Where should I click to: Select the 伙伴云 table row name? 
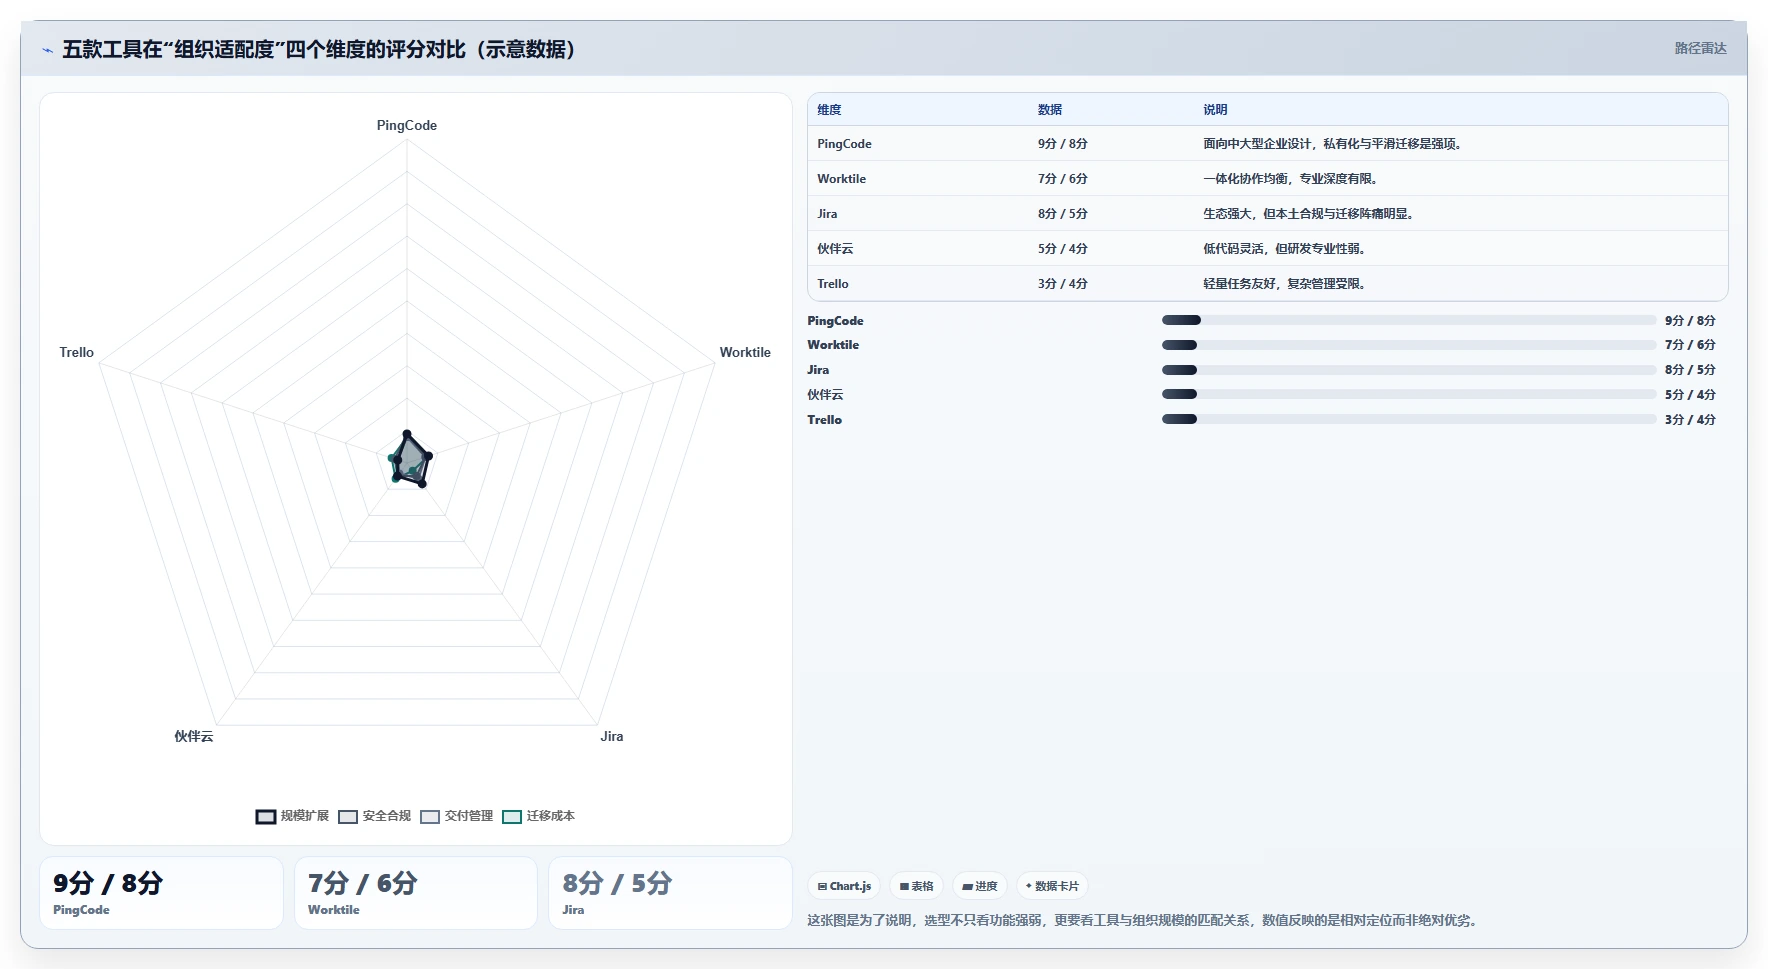coord(835,249)
